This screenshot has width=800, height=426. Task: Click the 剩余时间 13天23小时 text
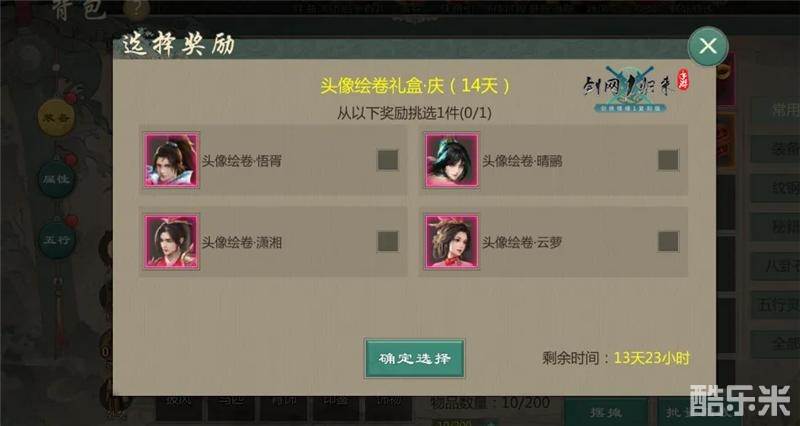click(x=616, y=358)
